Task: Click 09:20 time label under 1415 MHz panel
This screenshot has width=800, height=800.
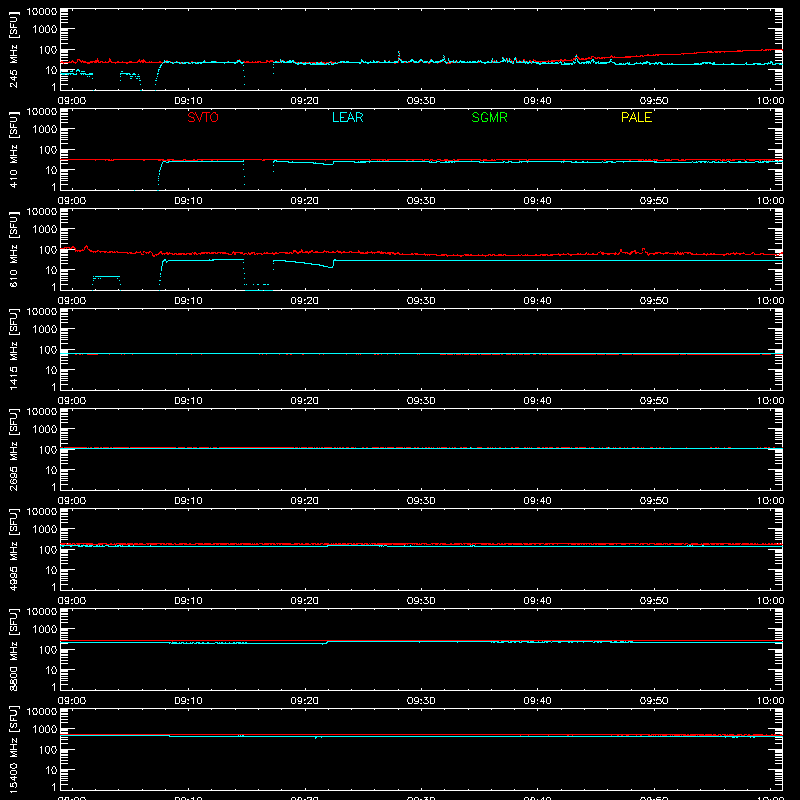Action: pyautogui.click(x=305, y=401)
